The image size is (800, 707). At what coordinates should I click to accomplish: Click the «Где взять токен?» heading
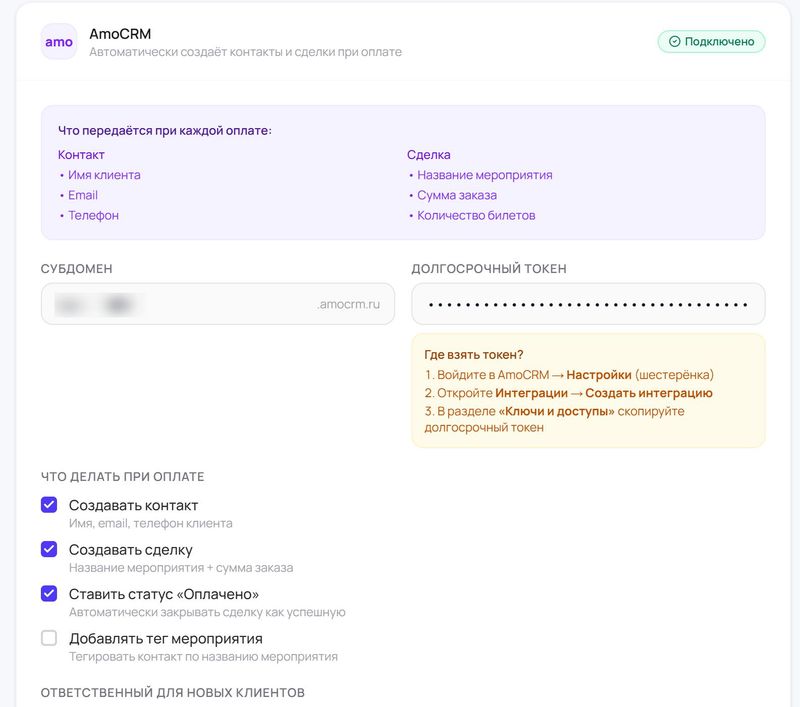(x=474, y=354)
